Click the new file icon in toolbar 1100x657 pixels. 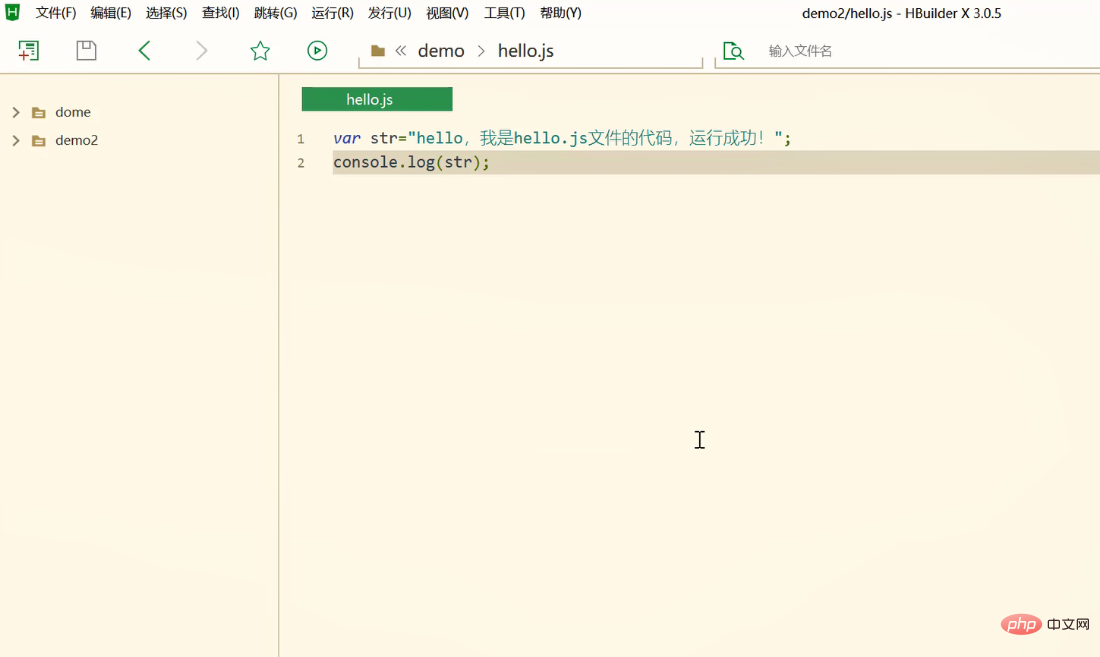(x=28, y=50)
